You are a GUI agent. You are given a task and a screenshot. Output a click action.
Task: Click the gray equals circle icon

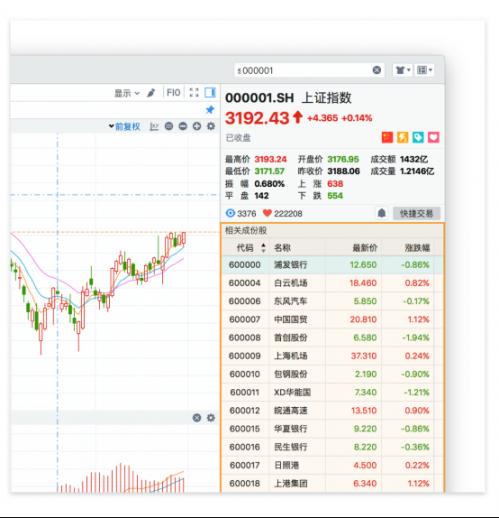(169, 126)
